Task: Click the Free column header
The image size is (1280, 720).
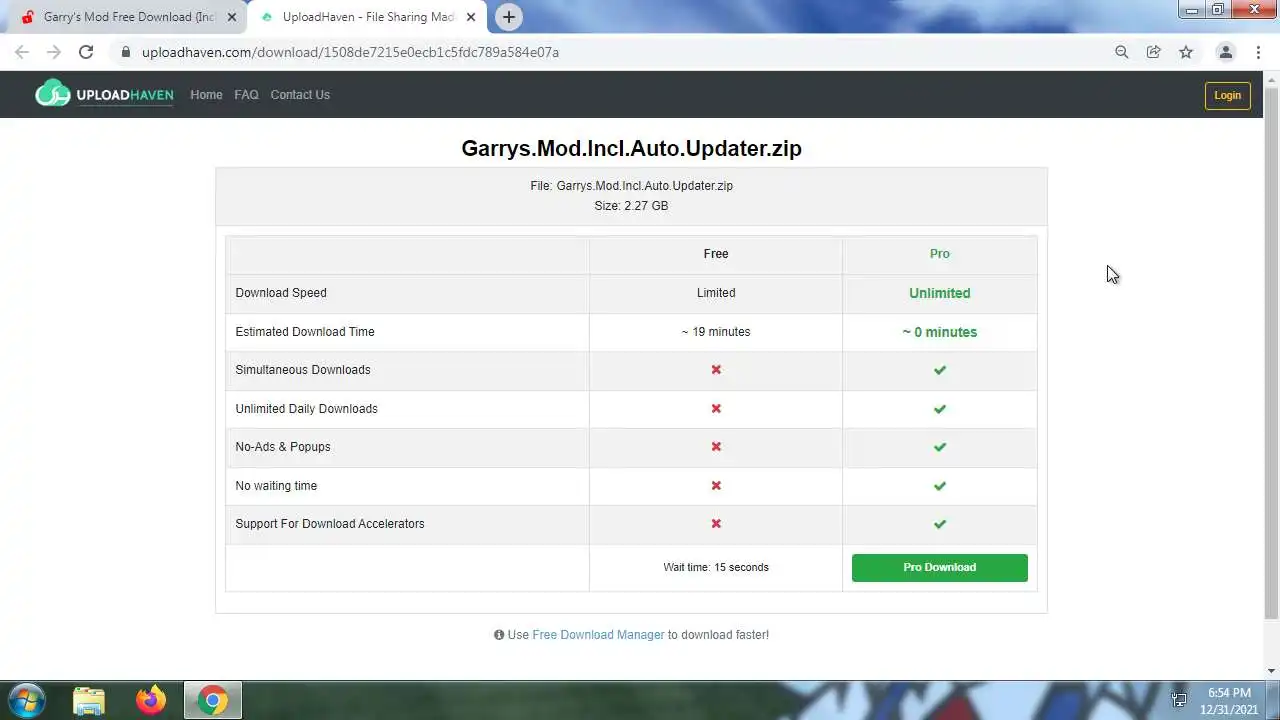Action: 716,254
